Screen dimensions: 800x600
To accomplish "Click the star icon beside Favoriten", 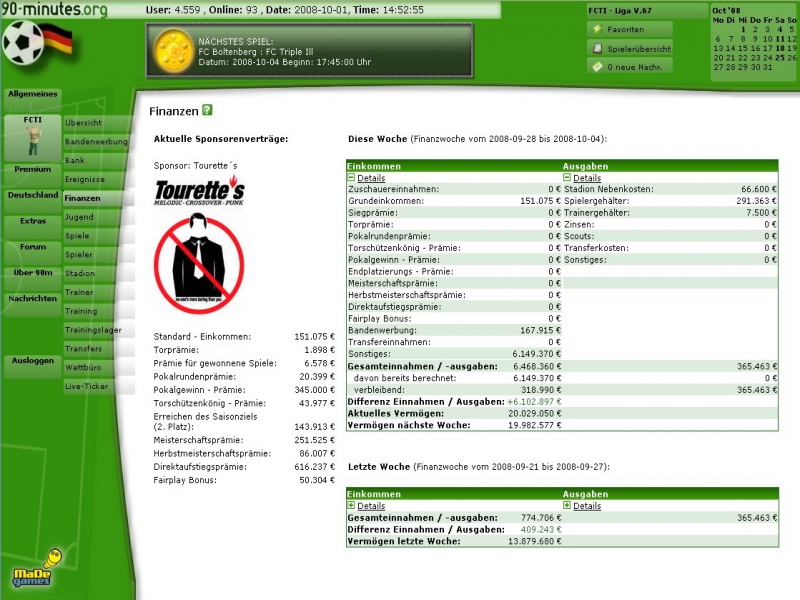I will coord(597,29).
